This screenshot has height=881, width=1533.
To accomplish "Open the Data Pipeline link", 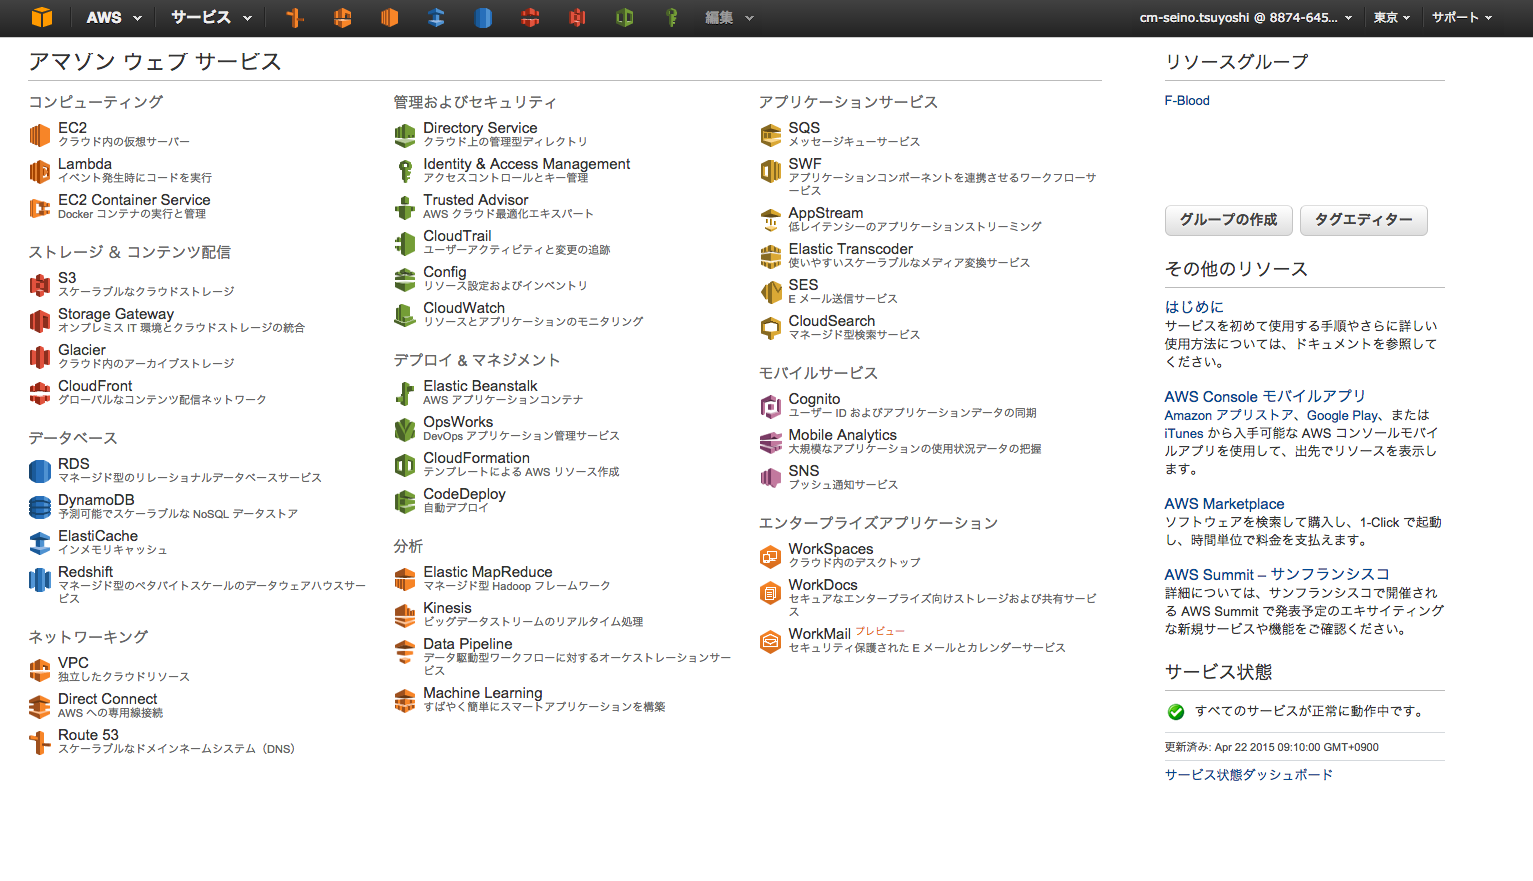I will point(467,644).
